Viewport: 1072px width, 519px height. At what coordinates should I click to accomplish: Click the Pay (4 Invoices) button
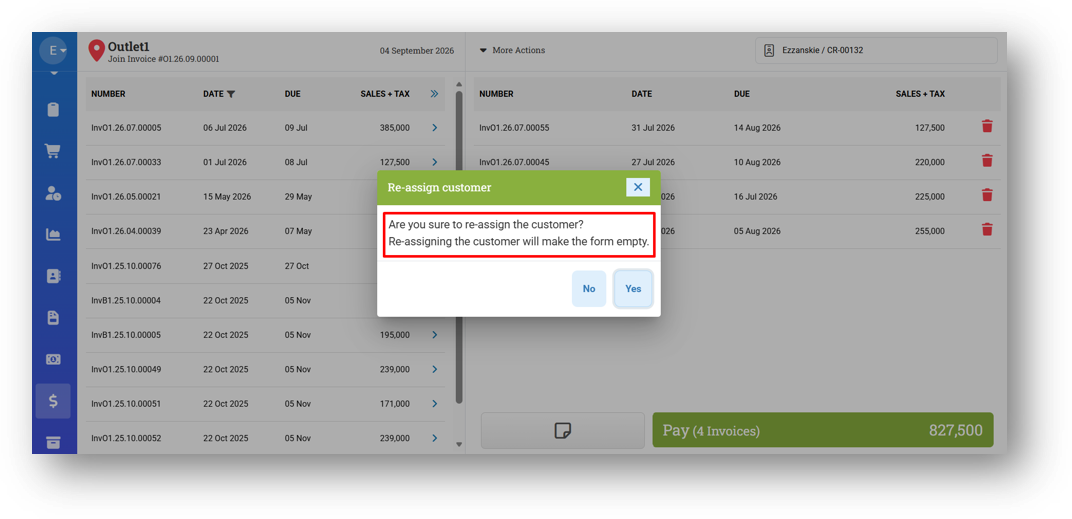(822, 430)
